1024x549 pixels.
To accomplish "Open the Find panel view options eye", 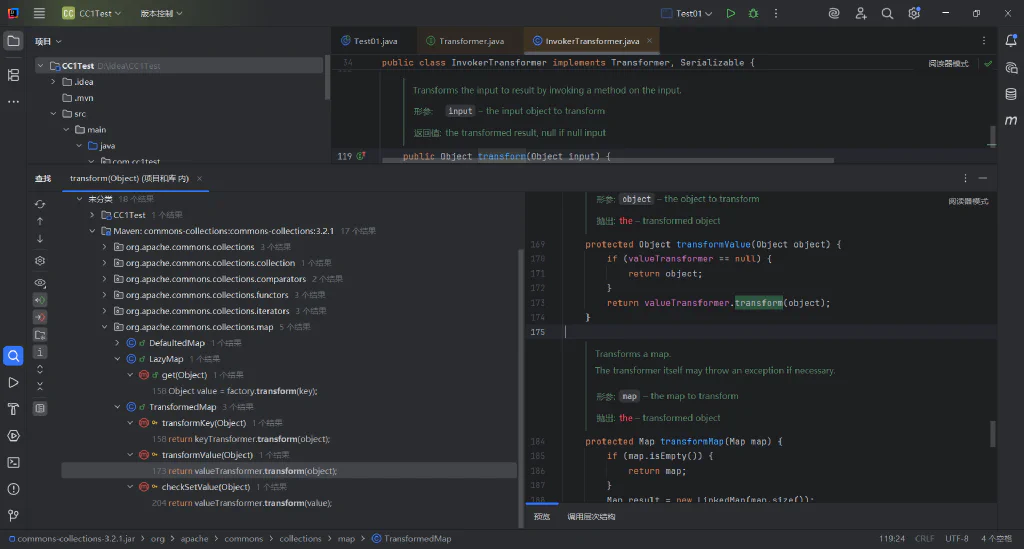I will 40,283.
